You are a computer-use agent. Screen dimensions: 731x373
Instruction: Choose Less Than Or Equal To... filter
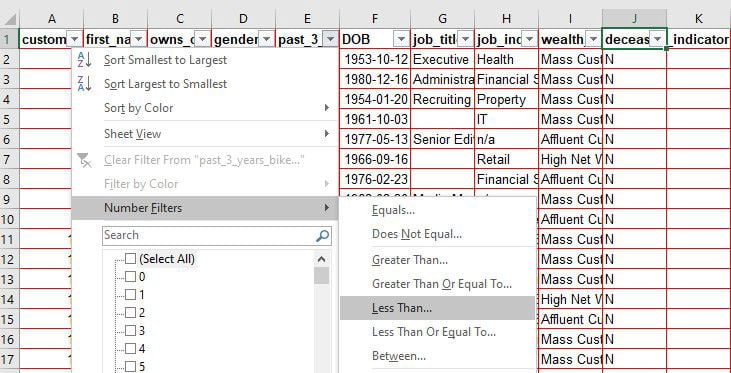click(437, 332)
